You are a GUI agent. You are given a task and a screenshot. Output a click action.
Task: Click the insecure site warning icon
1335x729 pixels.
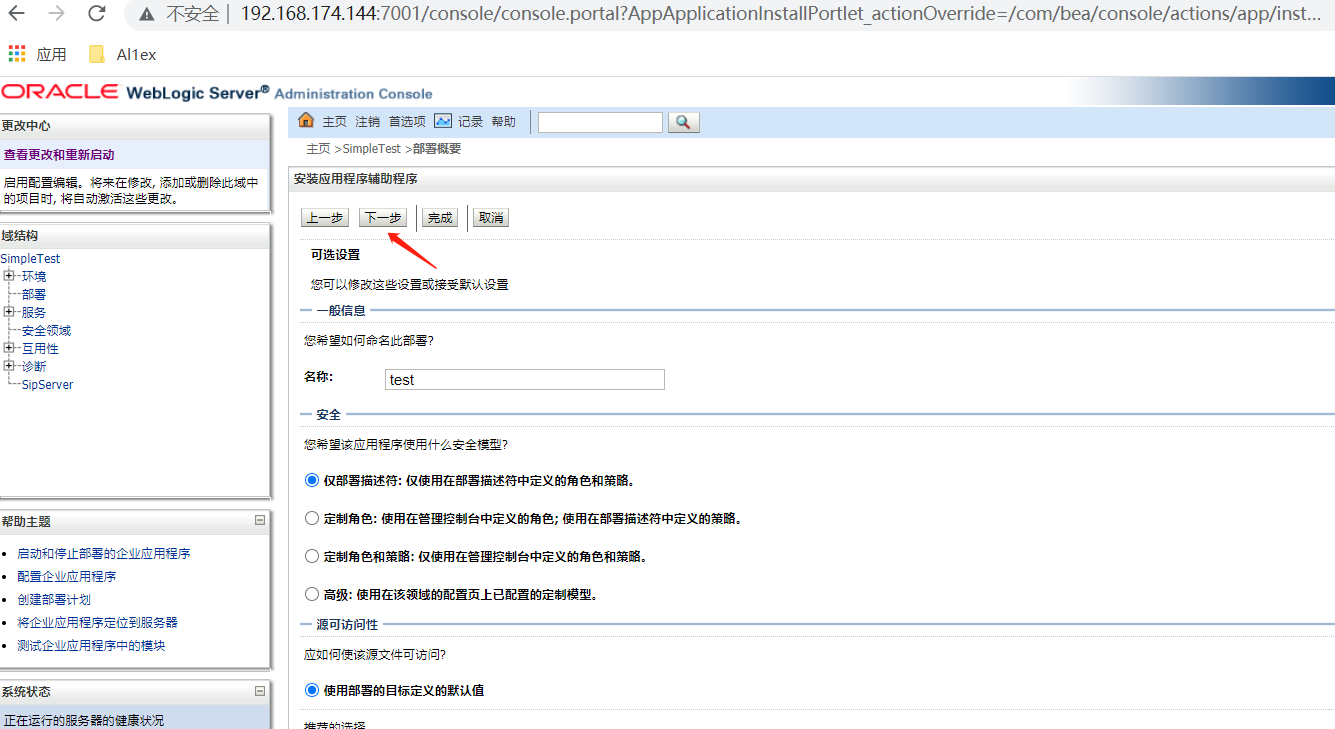tap(147, 14)
